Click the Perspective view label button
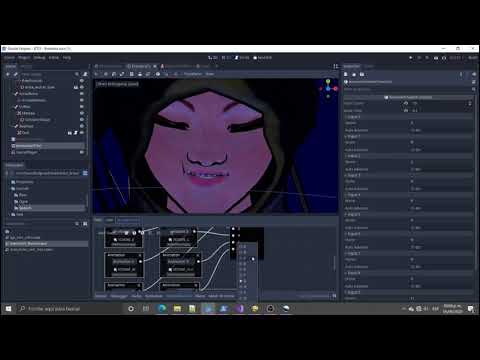 [x=117, y=84]
